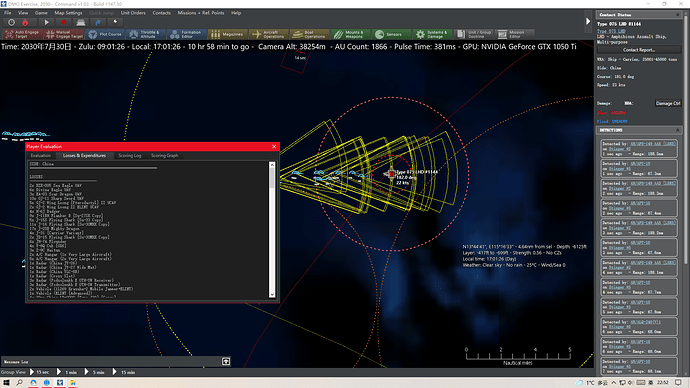Open the Map Settings menu
This screenshot has height=388, width=690.
(x=68, y=13)
